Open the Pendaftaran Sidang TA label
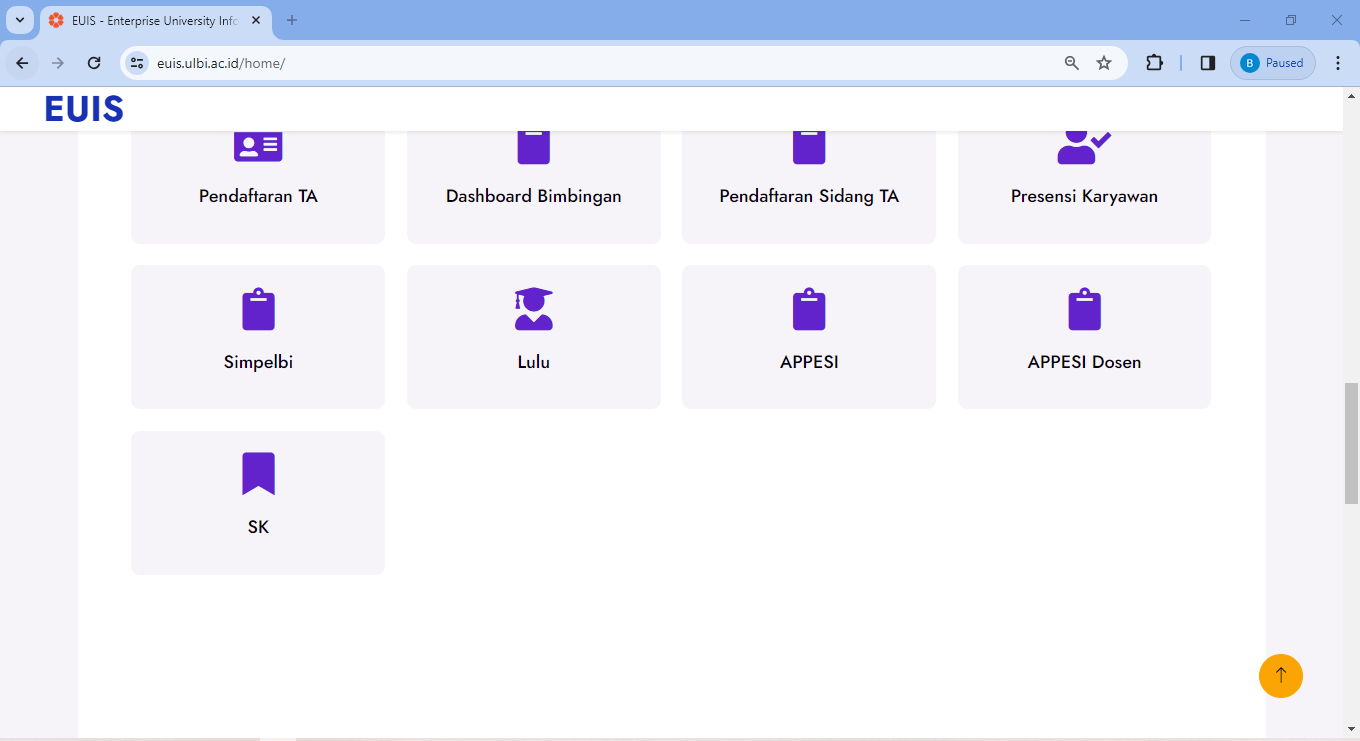The height and width of the screenshot is (741, 1360). 809,196
